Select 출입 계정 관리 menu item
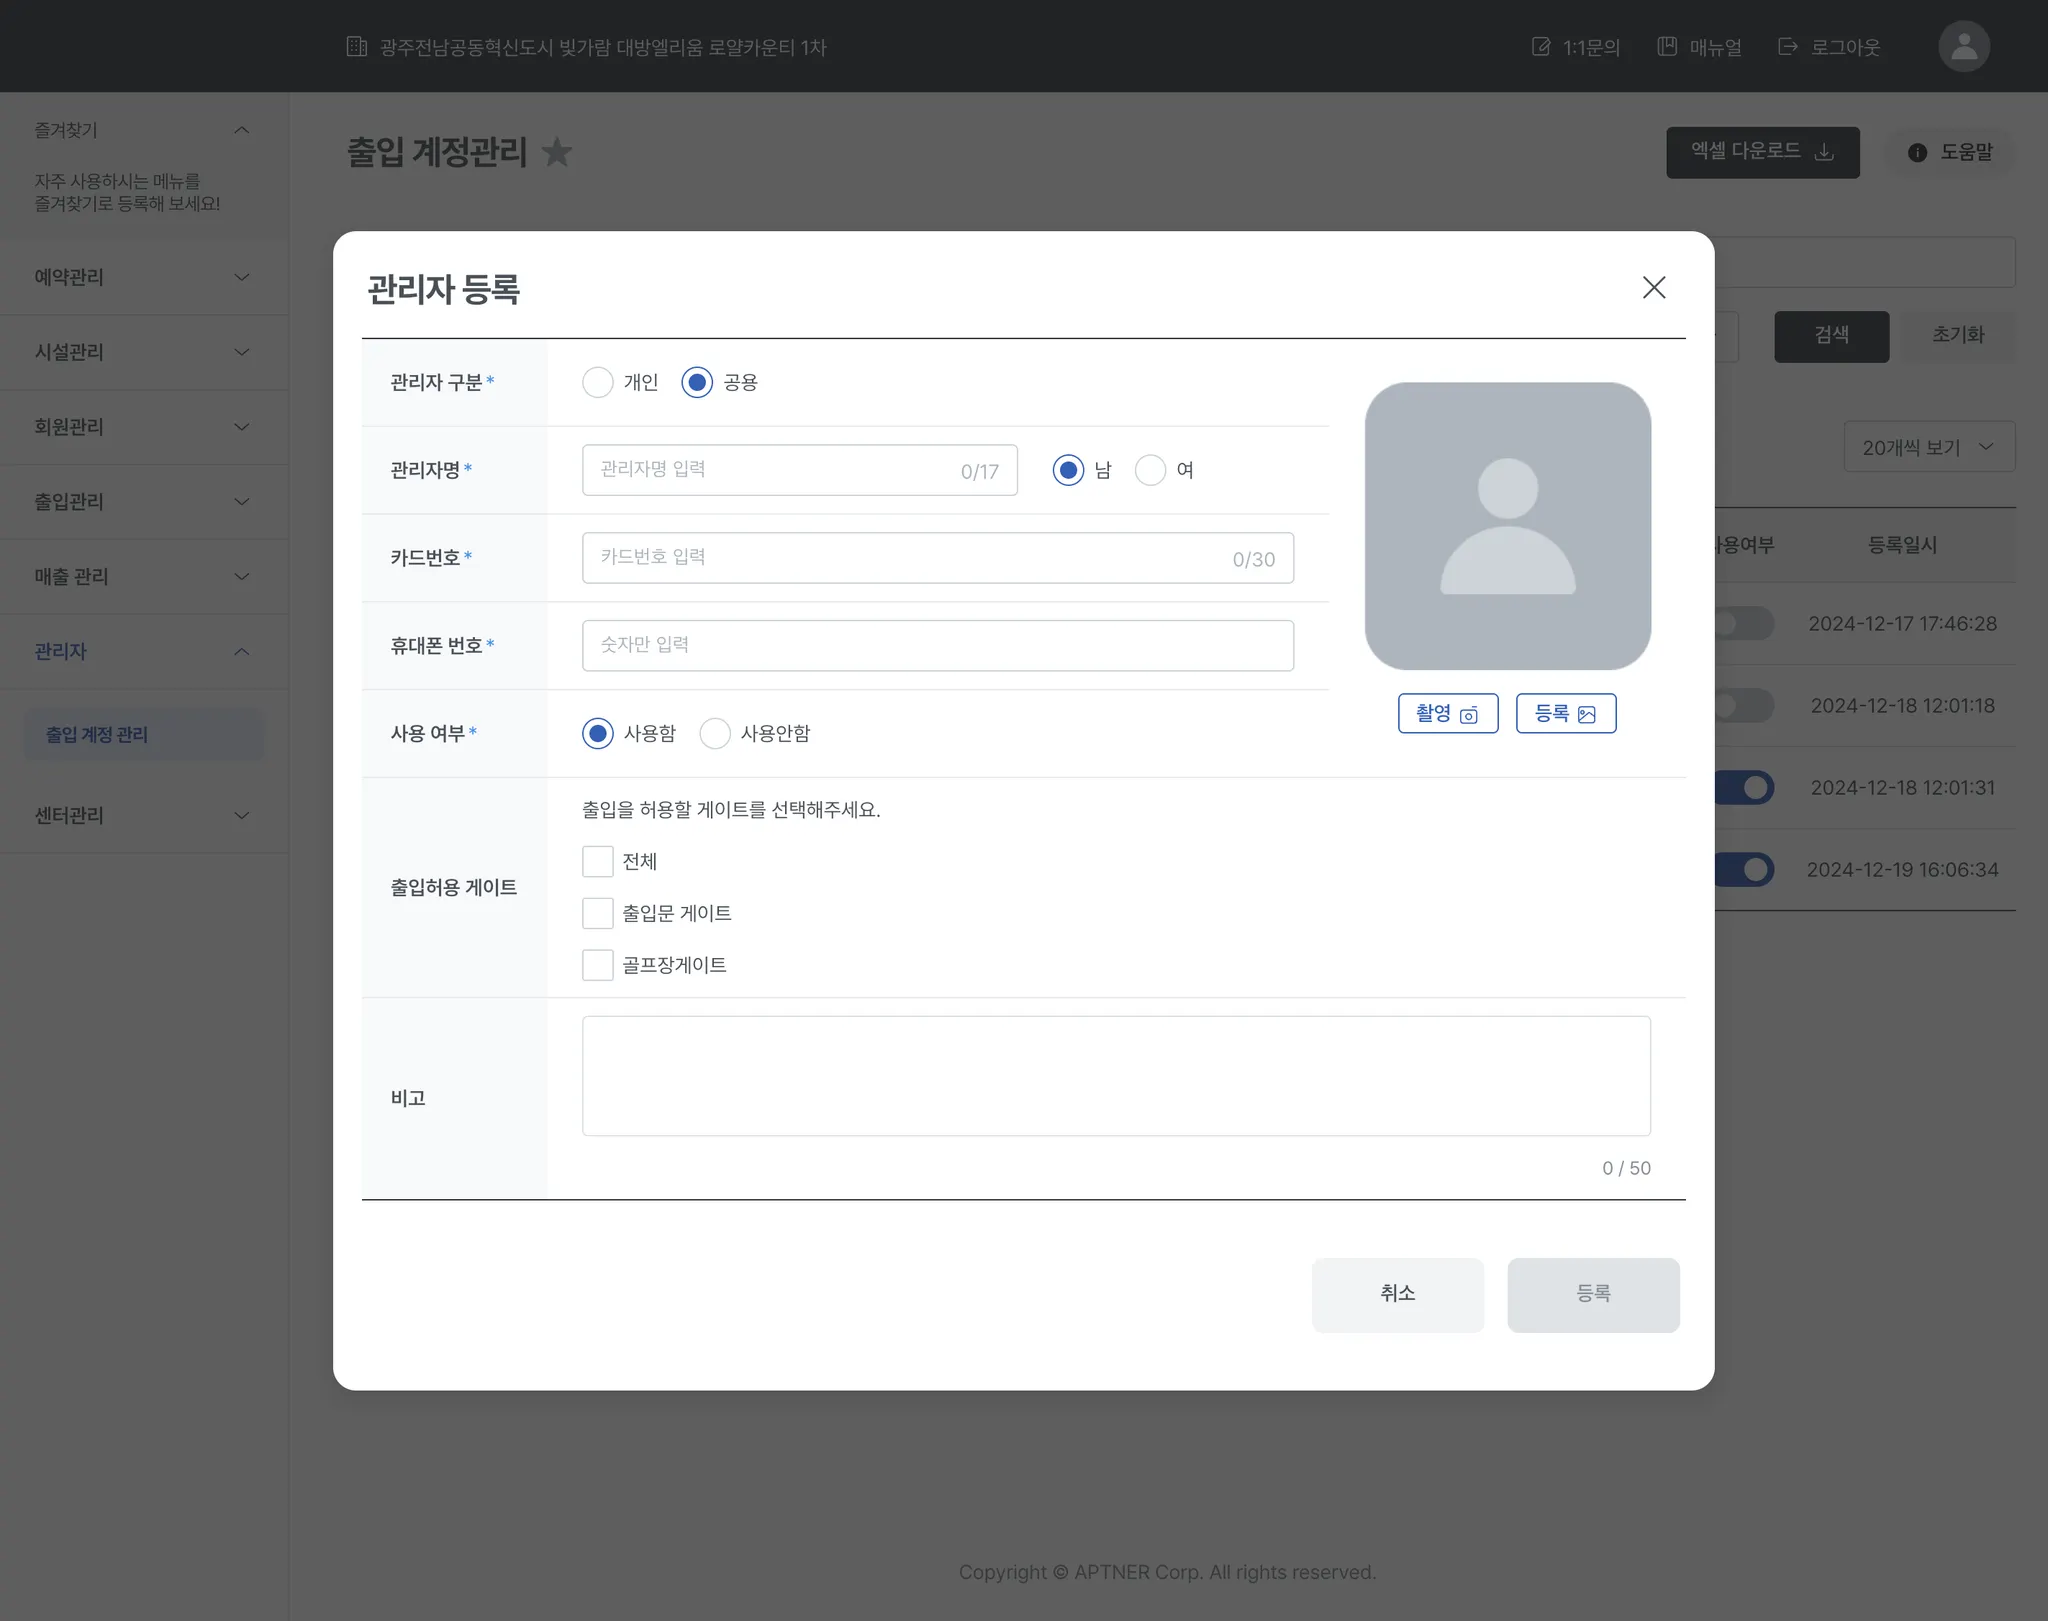Image resolution: width=2048 pixels, height=1621 pixels. [x=97, y=734]
